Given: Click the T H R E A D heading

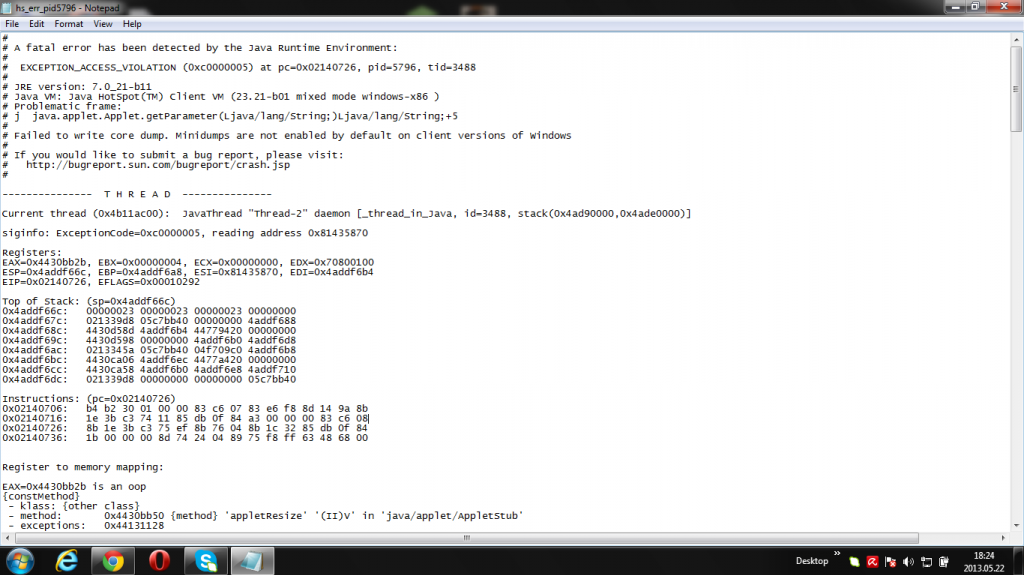Looking at the screenshot, I should 137,194.
